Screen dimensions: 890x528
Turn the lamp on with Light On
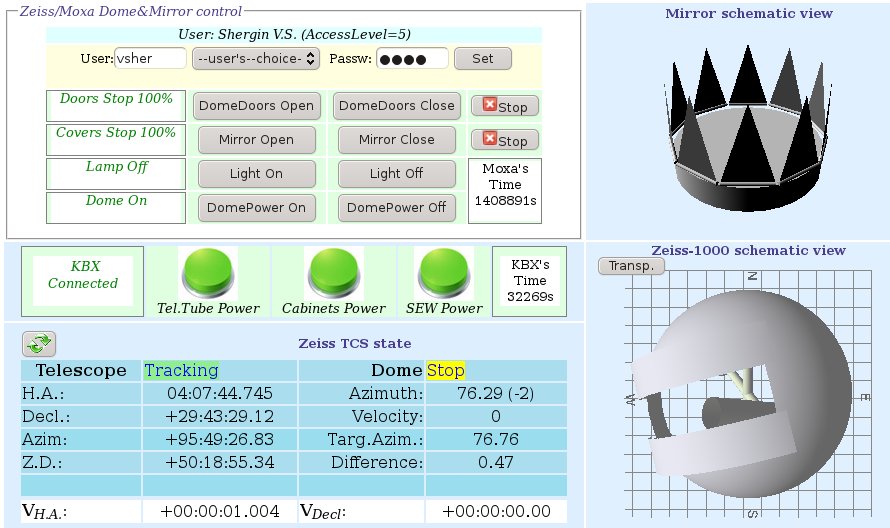(257, 174)
